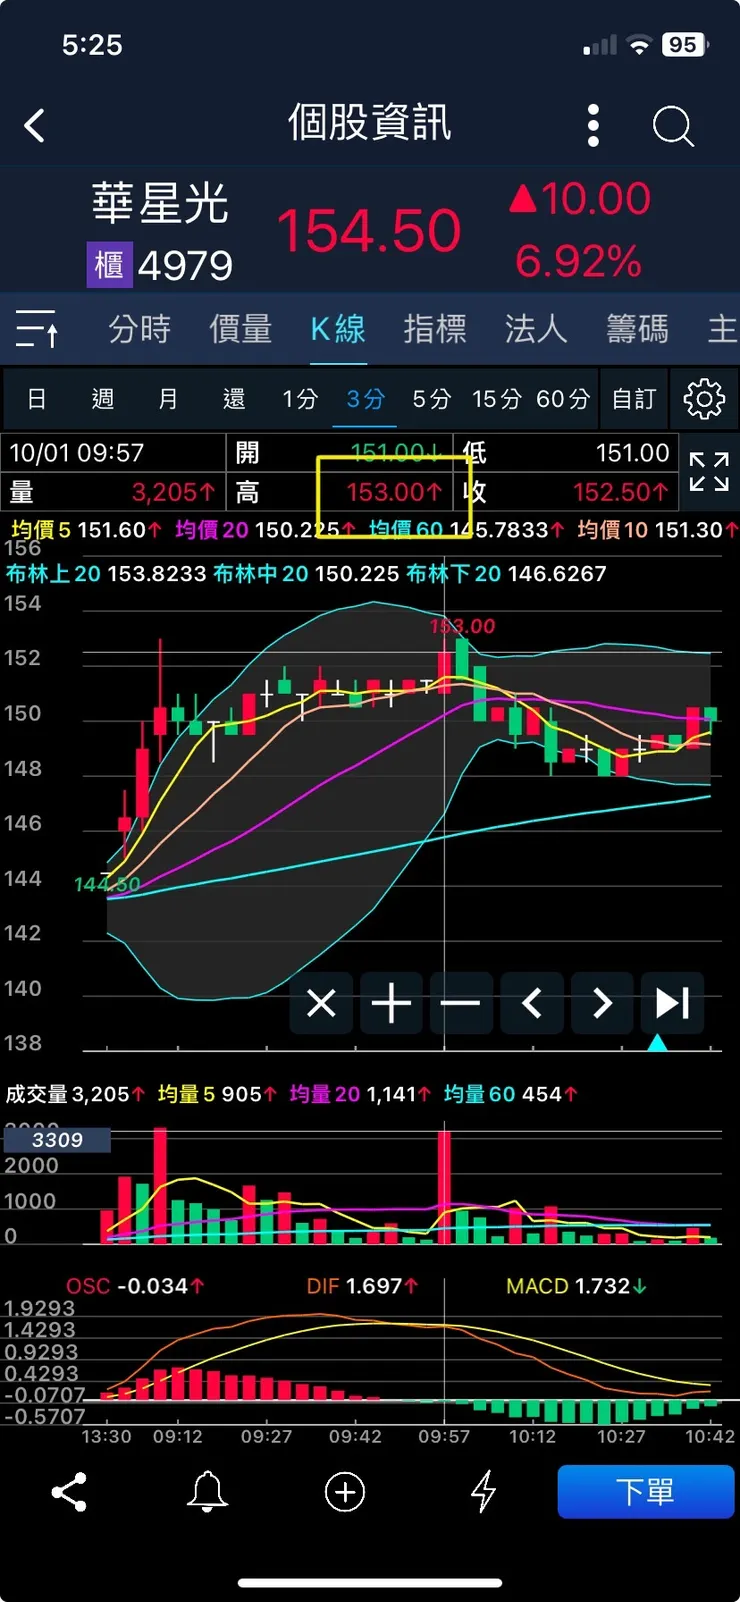The height and width of the screenshot is (1602, 740).
Task: Tap the 3309 volume axis tag
Action: (57, 1140)
